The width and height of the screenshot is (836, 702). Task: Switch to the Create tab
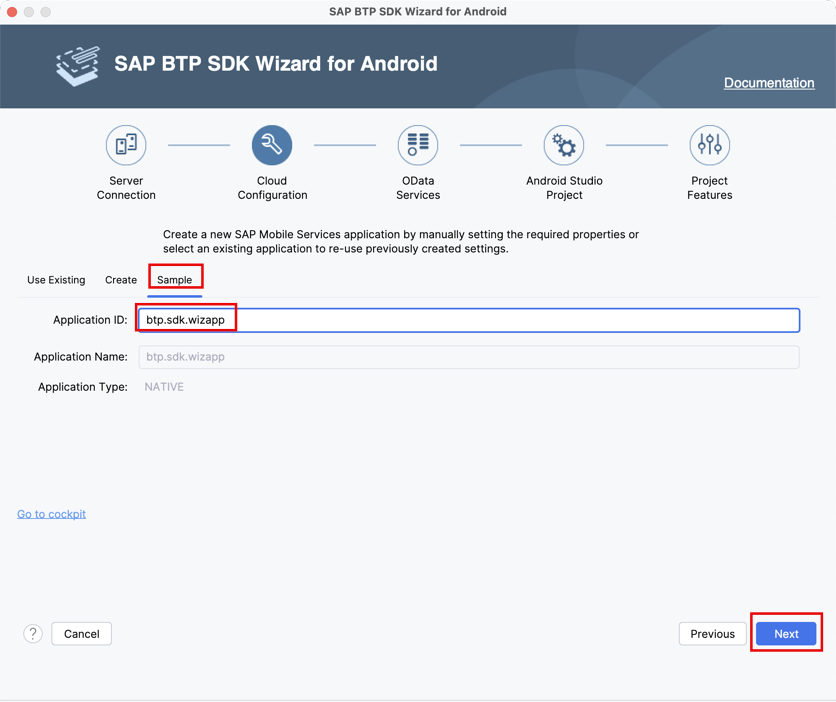(121, 280)
